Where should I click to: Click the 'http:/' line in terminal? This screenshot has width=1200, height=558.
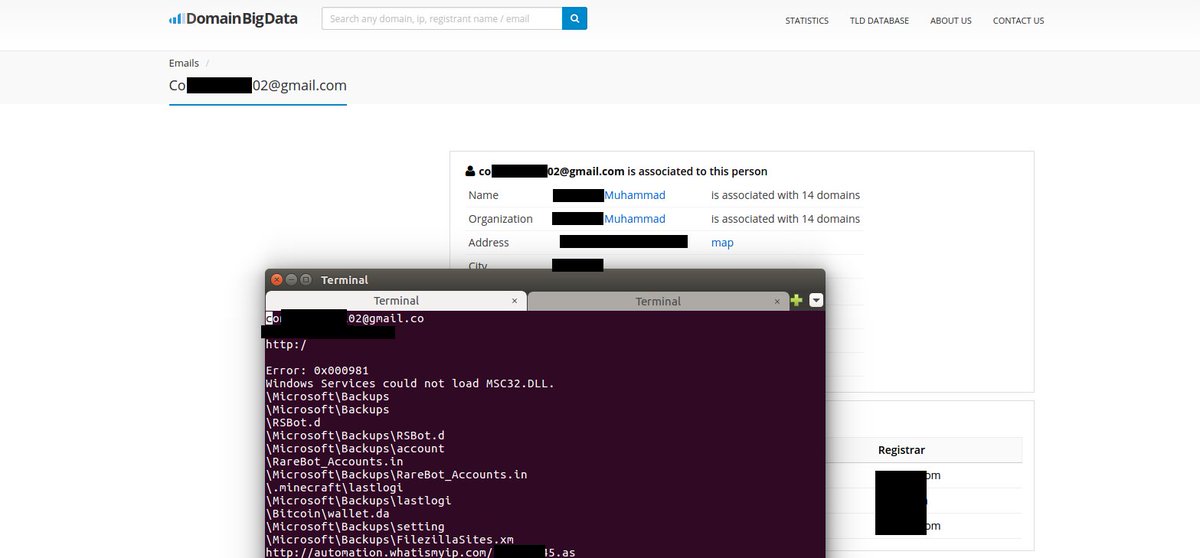click(286, 344)
